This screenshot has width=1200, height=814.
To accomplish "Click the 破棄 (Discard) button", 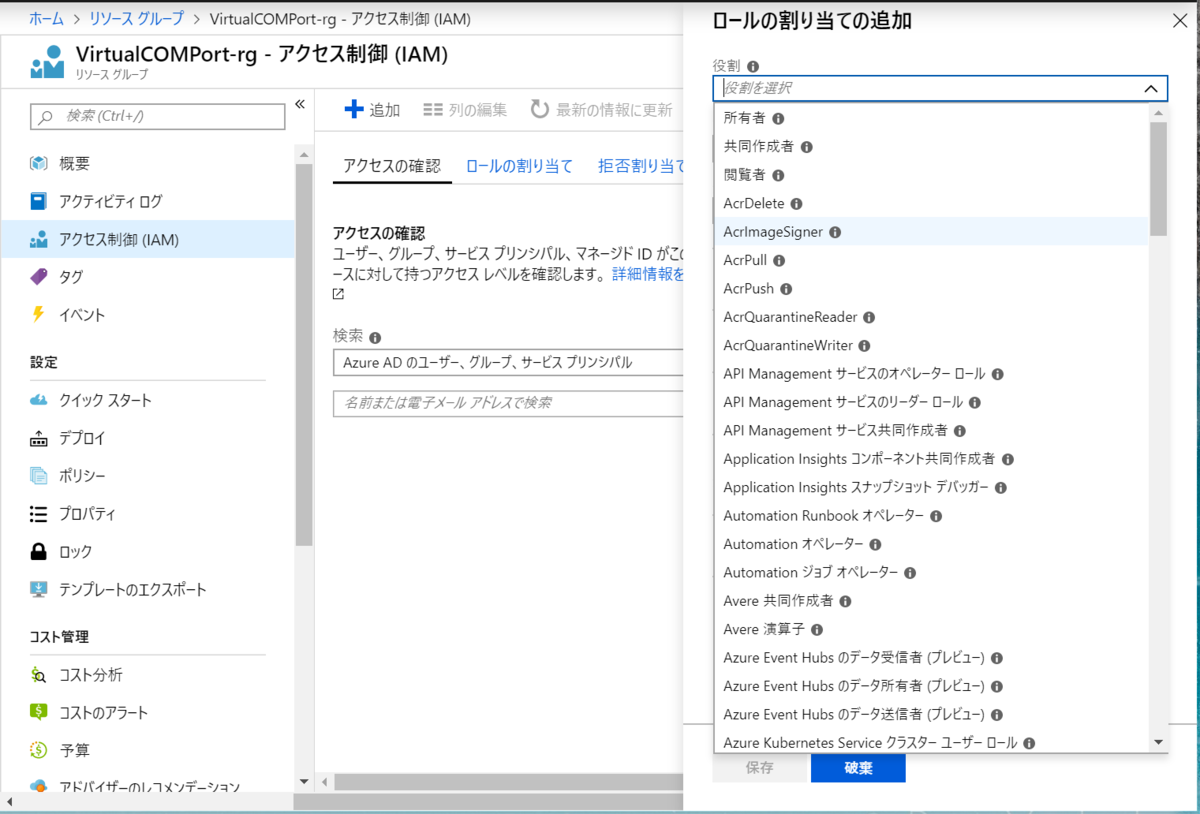I will [x=858, y=768].
